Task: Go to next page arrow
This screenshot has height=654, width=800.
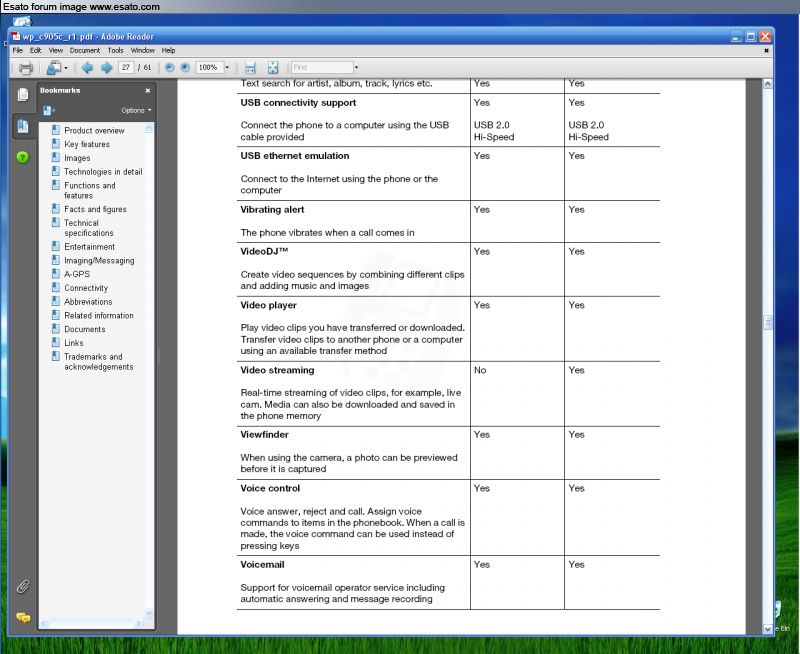Action: pyautogui.click(x=106, y=67)
